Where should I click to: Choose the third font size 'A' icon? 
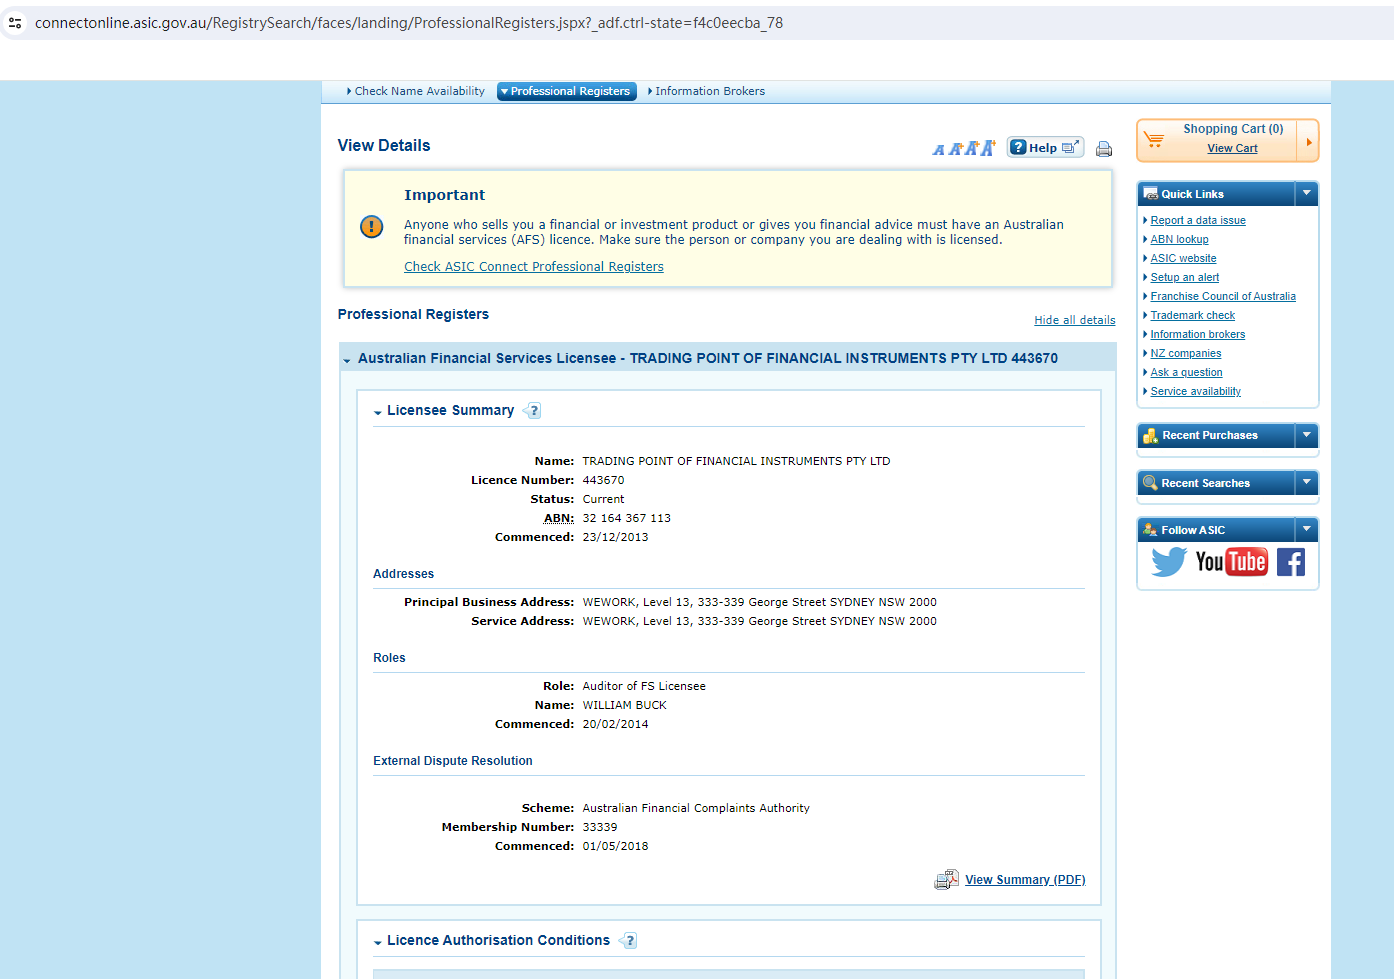[x=971, y=148]
